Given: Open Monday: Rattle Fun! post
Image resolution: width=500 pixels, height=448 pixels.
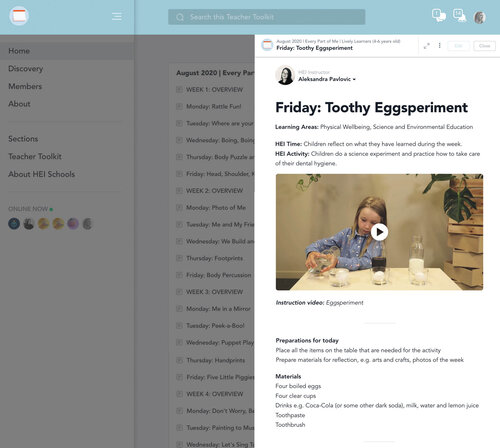Looking at the screenshot, I should pos(214,107).
